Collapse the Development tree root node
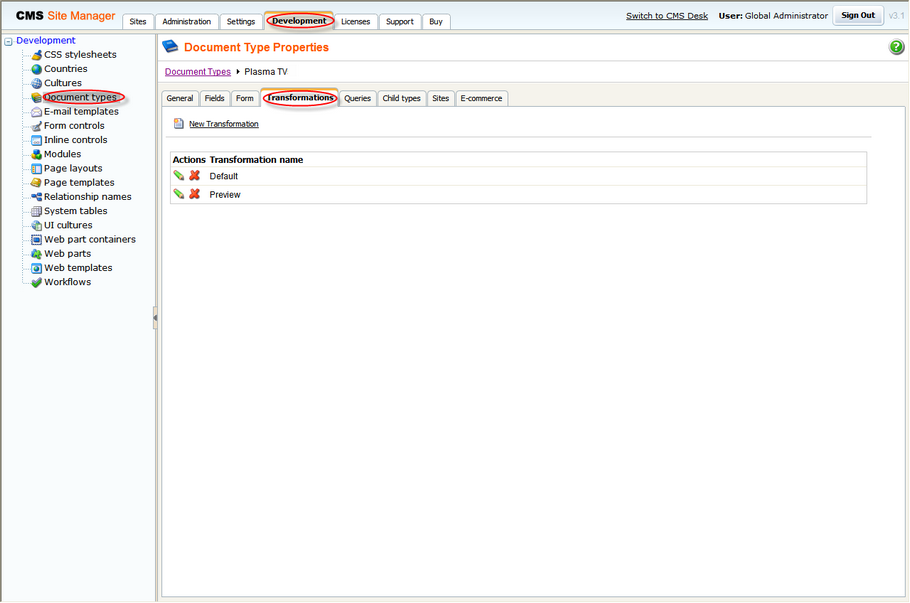The width and height of the screenshot is (910, 603). (8, 42)
